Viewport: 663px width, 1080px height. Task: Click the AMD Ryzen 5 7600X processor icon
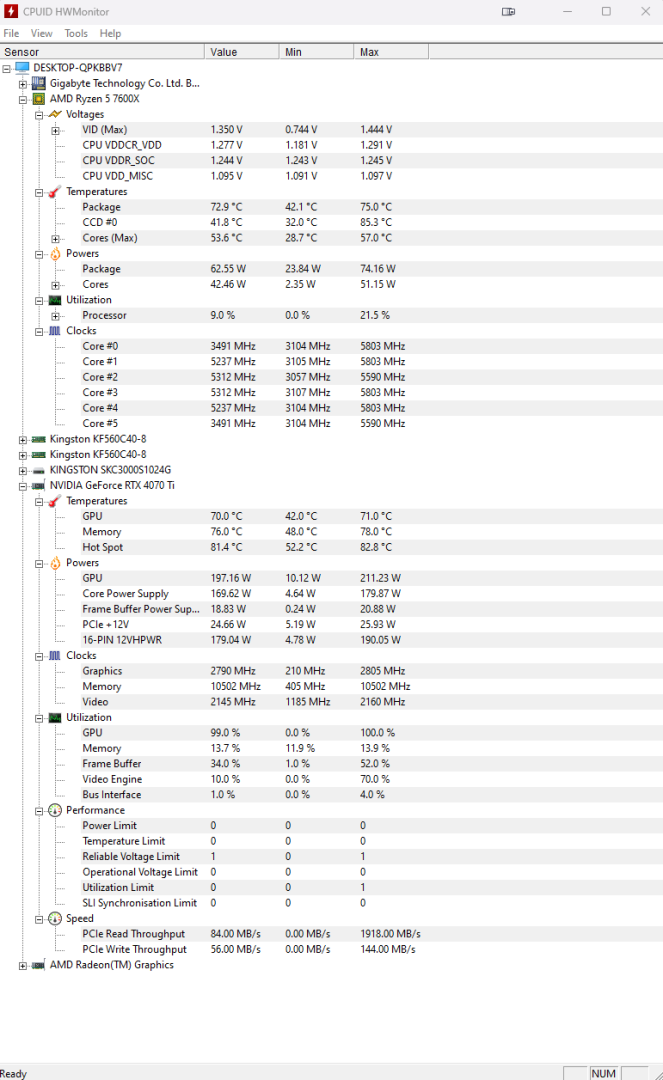[38, 99]
